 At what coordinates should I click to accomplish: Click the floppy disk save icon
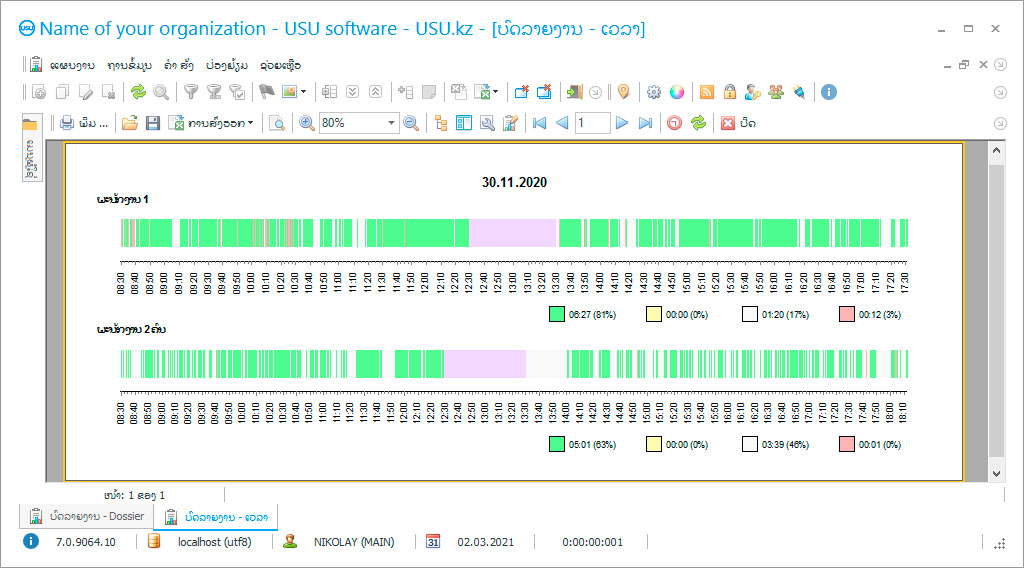(x=153, y=123)
